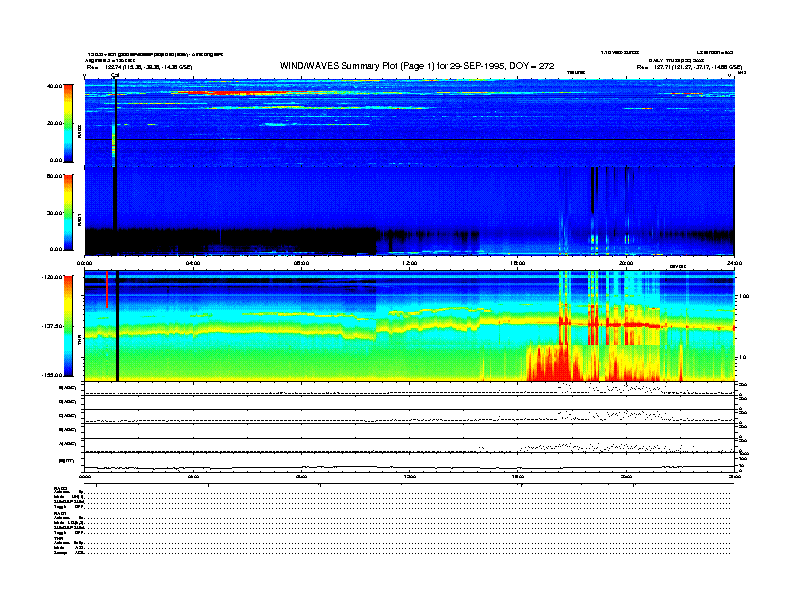This screenshot has width=792, height=612.
Task: Click the short red vertical mark in the TNR panel
Action: coord(107,289)
